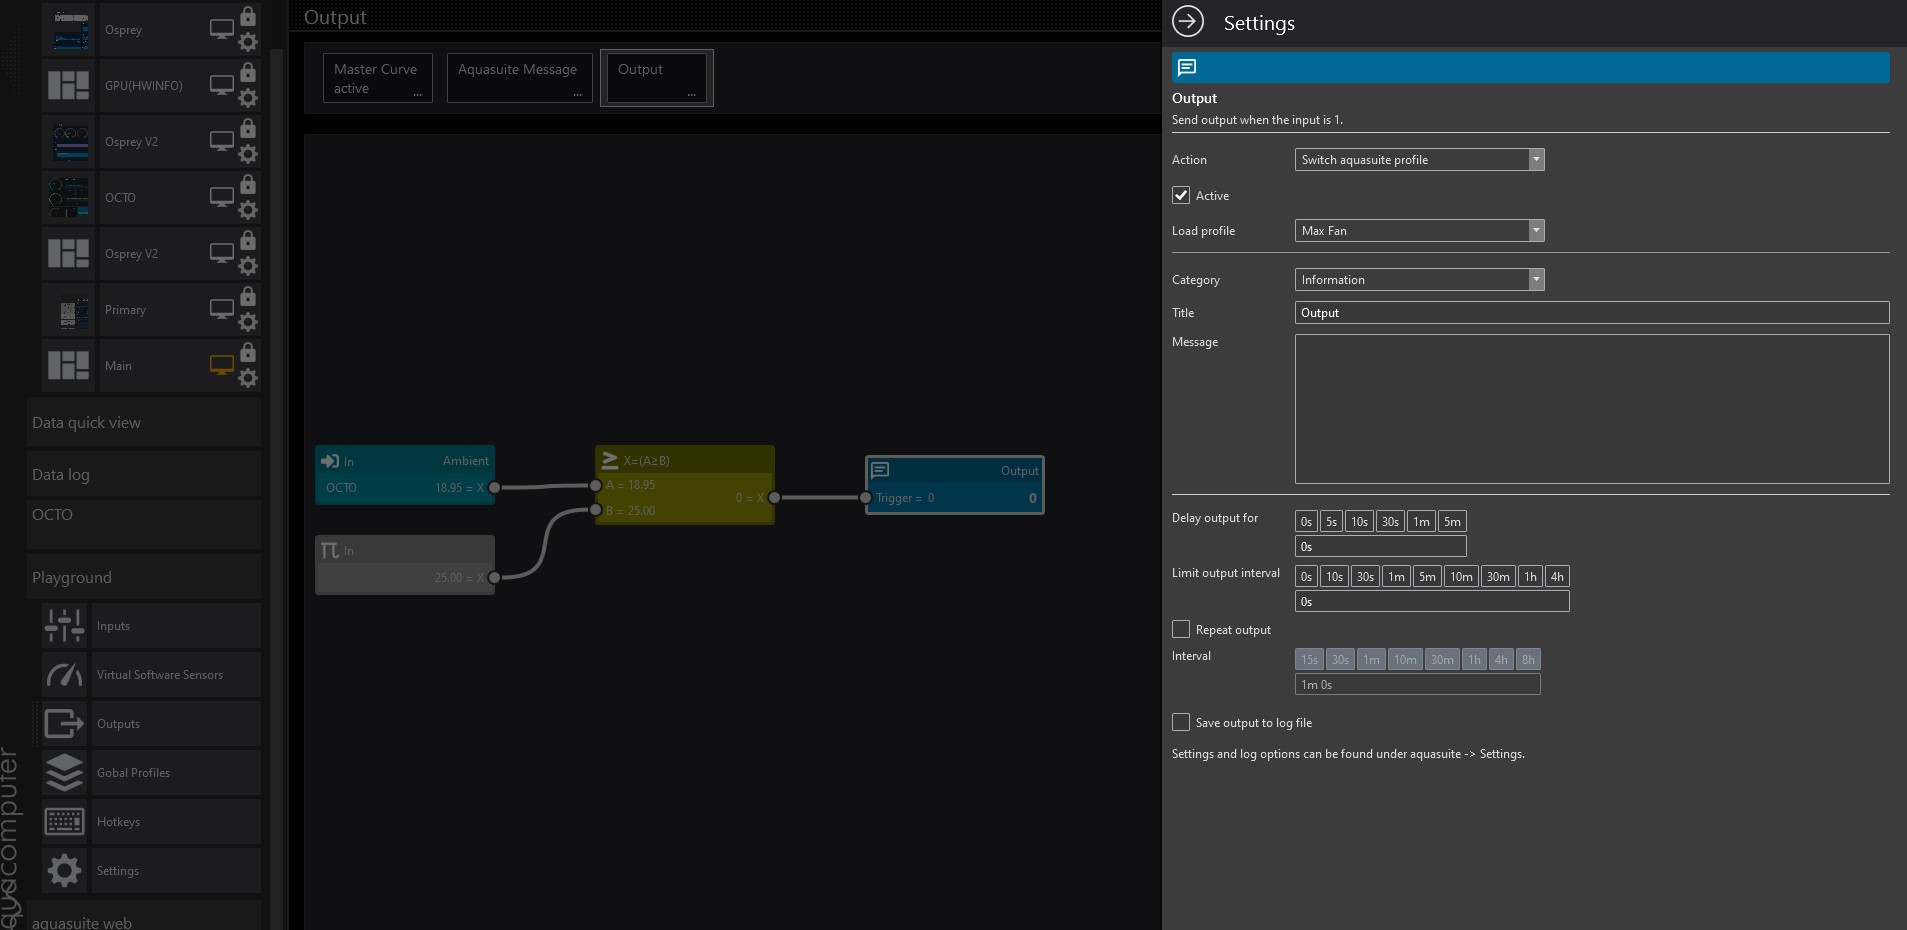Set the delay output to 10s
The height and width of the screenshot is (930, 1907).
pos(1359,522)
